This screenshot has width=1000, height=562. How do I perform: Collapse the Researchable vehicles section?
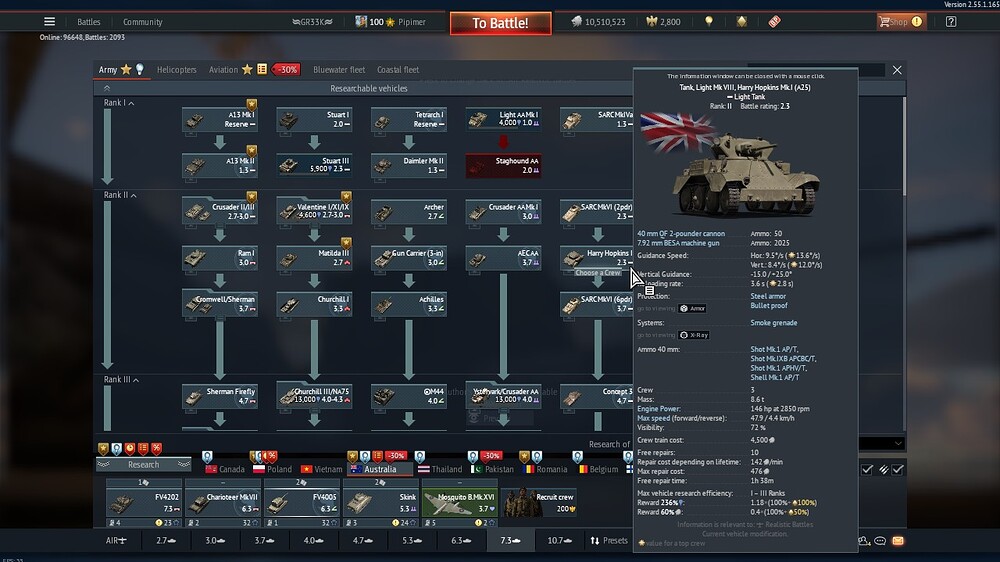coord(107,88)
